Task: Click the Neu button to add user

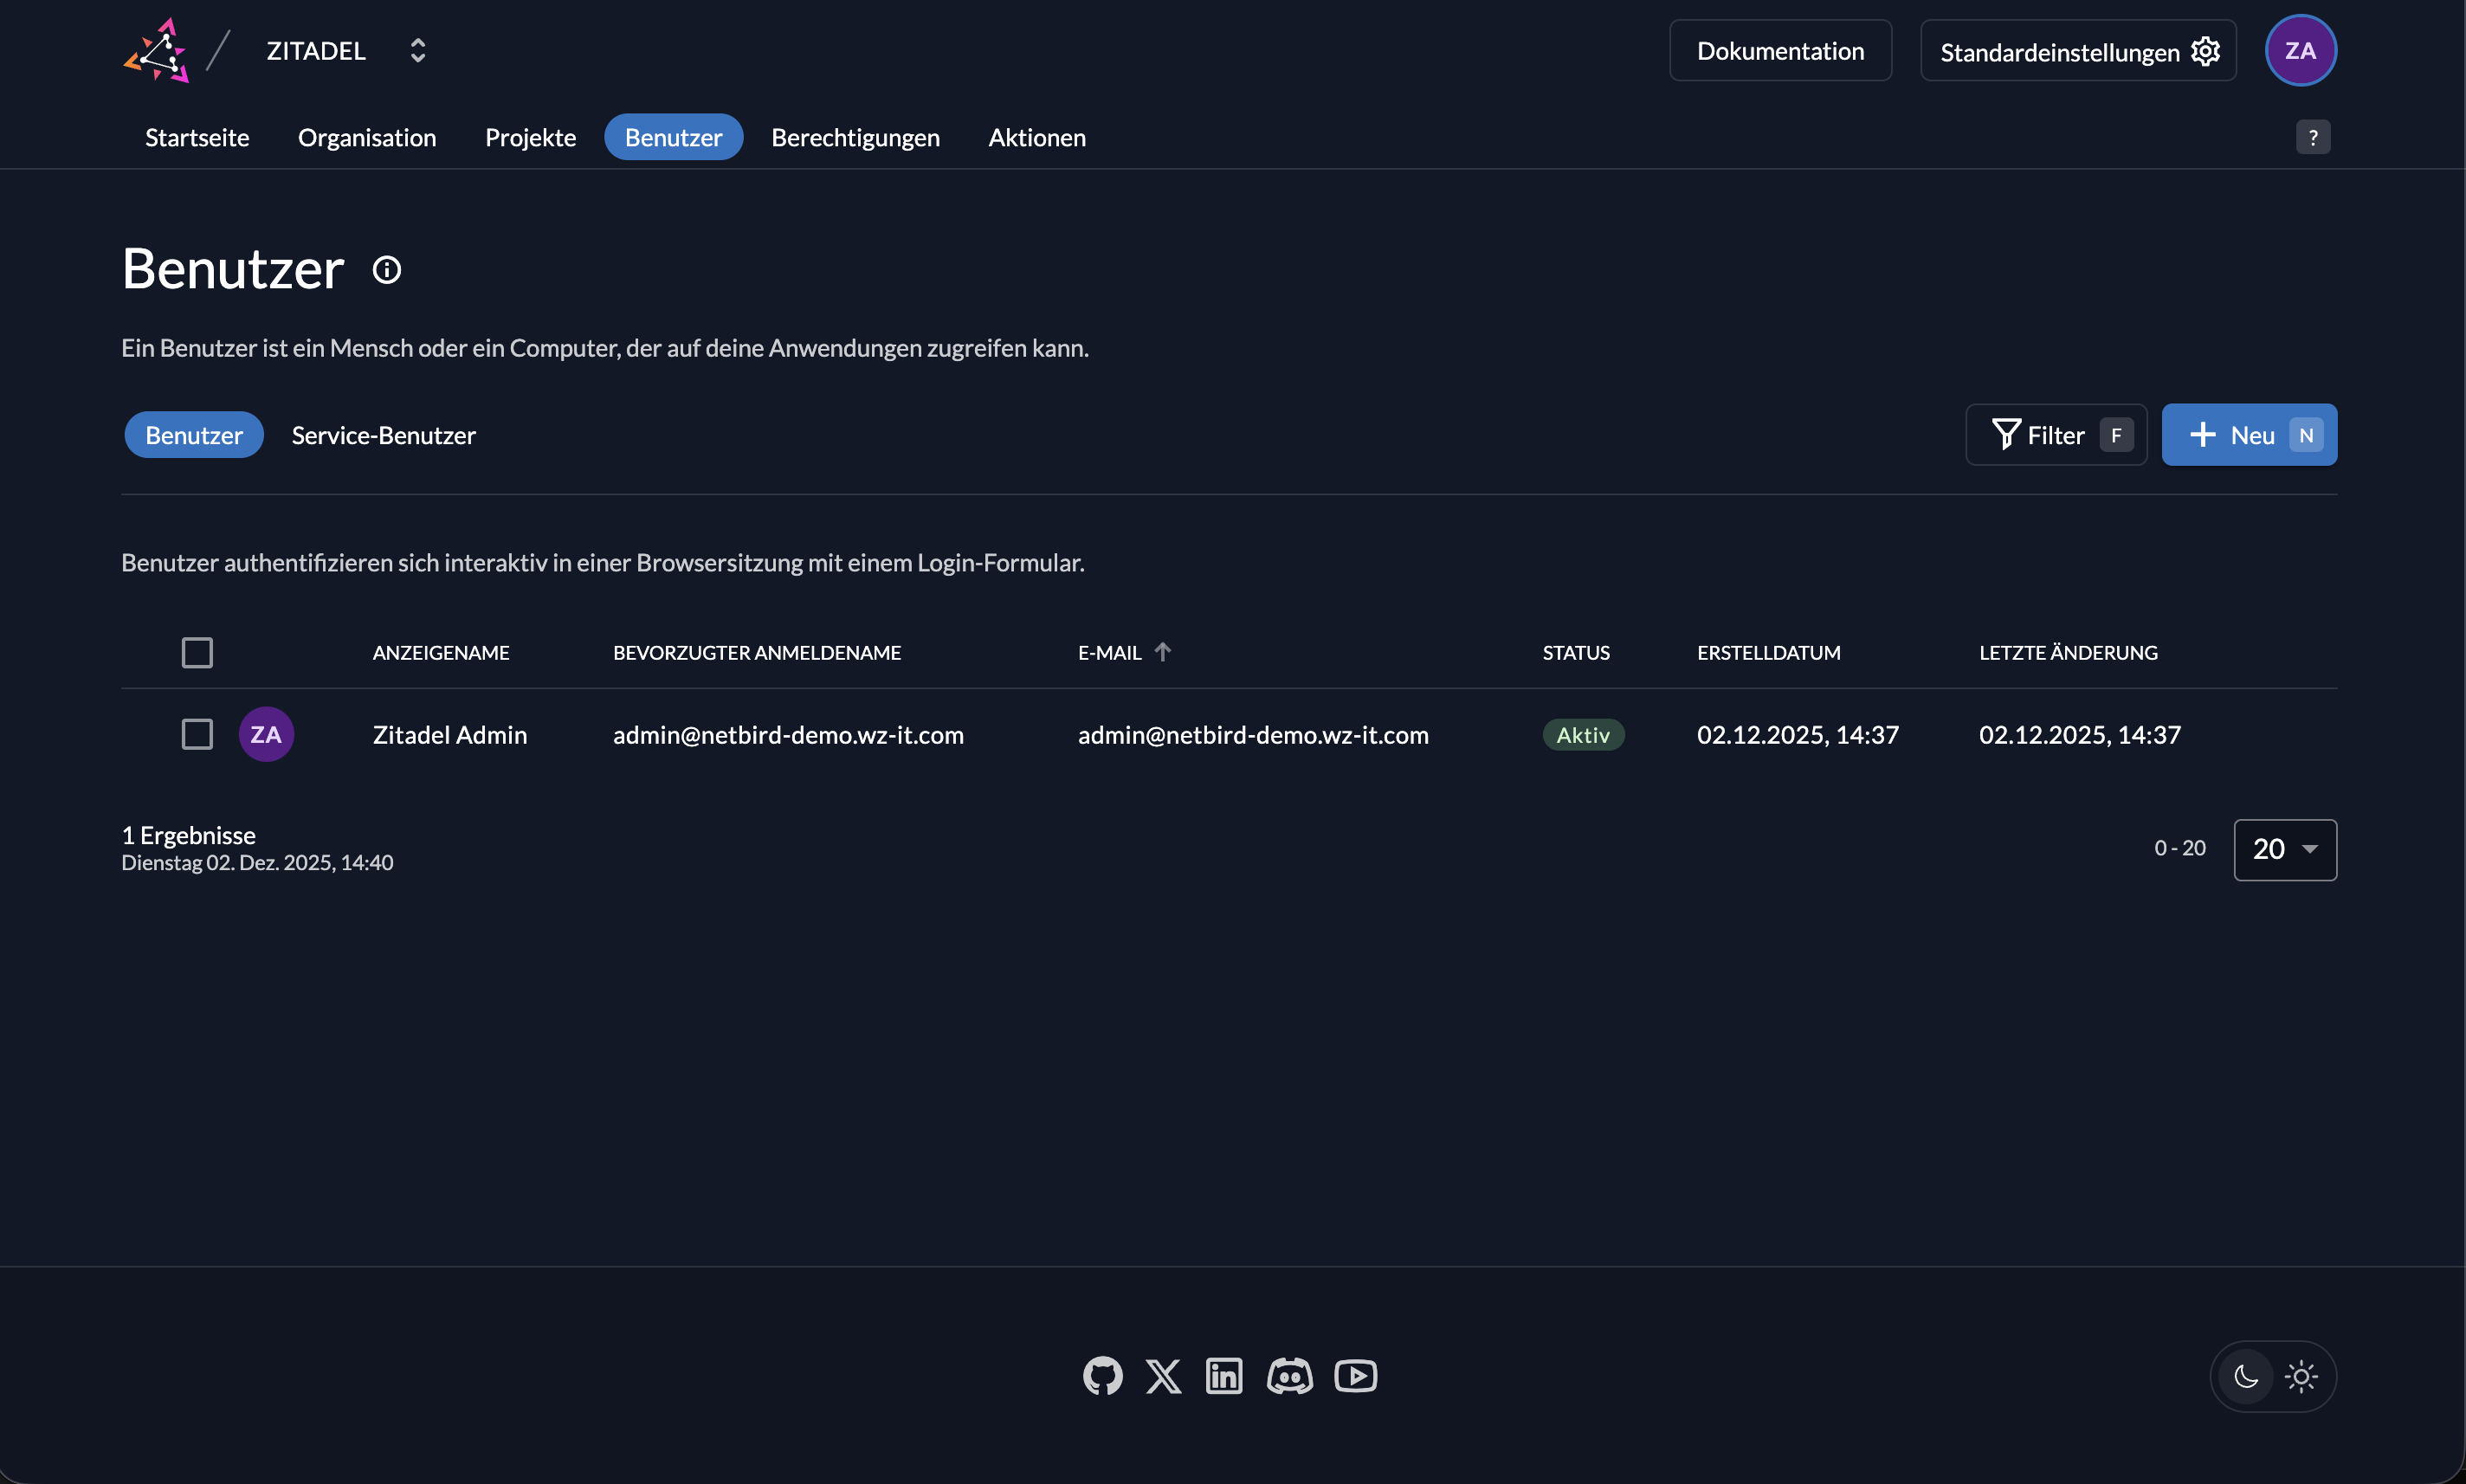Action: 2248,435
